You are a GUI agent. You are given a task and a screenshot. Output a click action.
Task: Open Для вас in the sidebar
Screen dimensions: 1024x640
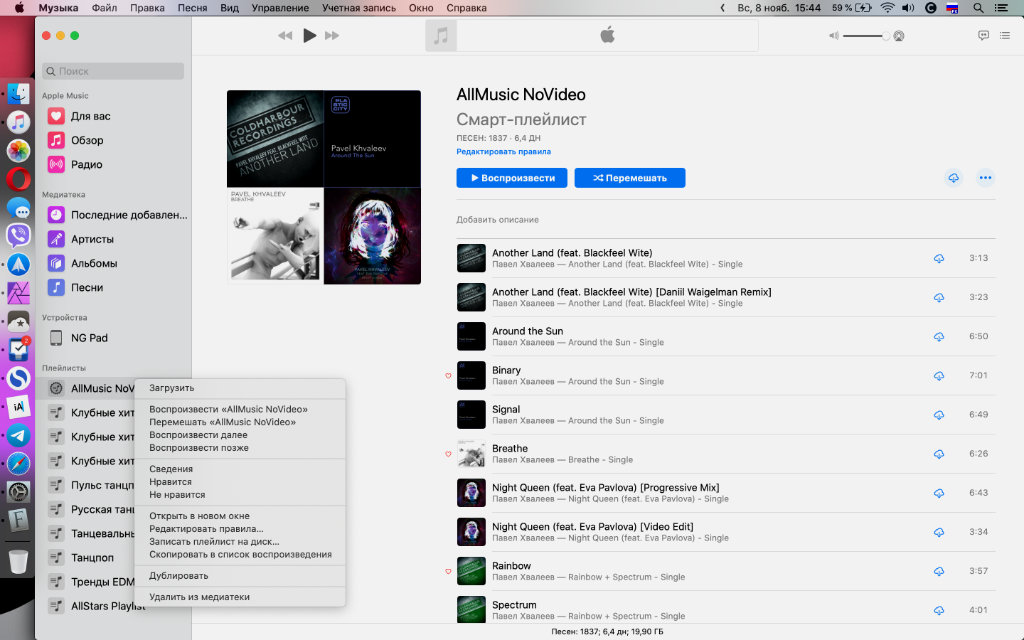(113, 116)
